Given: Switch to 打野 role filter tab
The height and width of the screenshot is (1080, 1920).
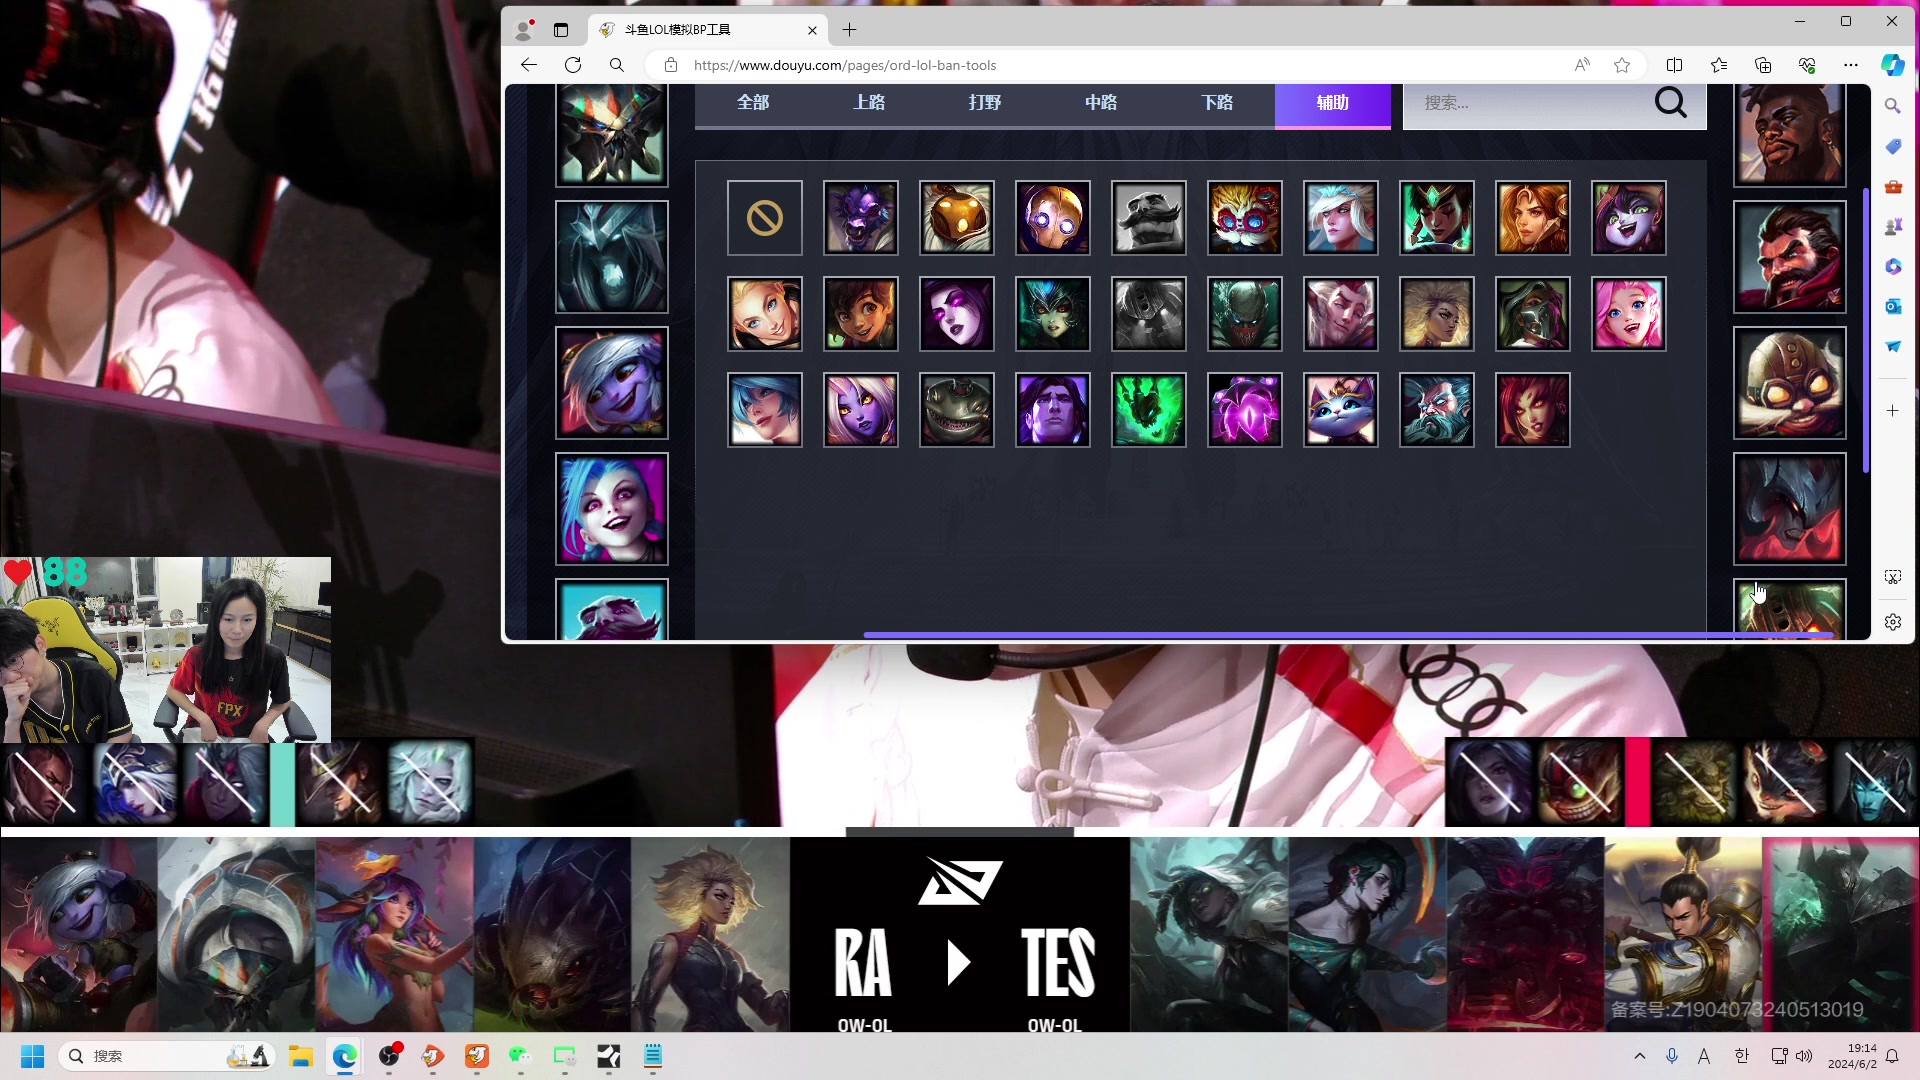Looking at the screenshot, I should [x=985, y=103].
